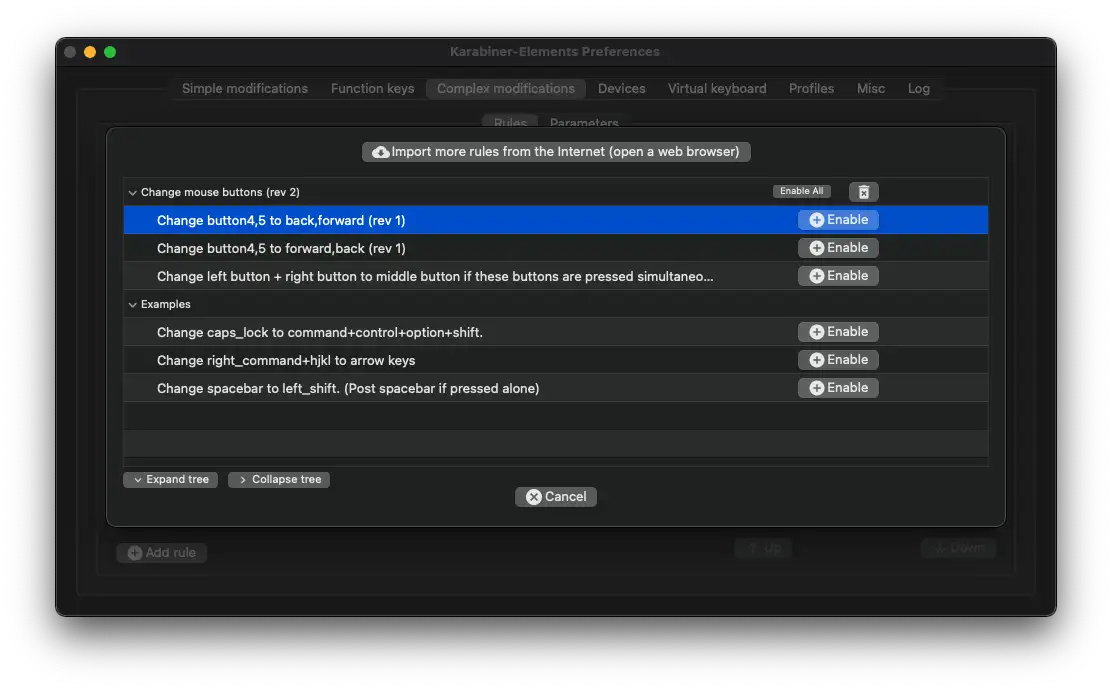Collapse the Change mouse buttons (rev 2) group
The image size is (1112, 690).
pyautogui.click(x=133, y=193)
